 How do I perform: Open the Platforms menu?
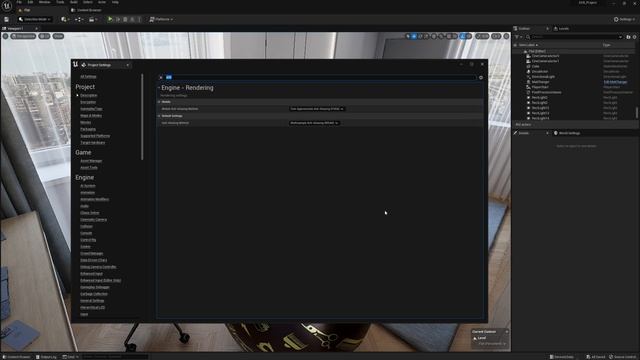[161, 19]
